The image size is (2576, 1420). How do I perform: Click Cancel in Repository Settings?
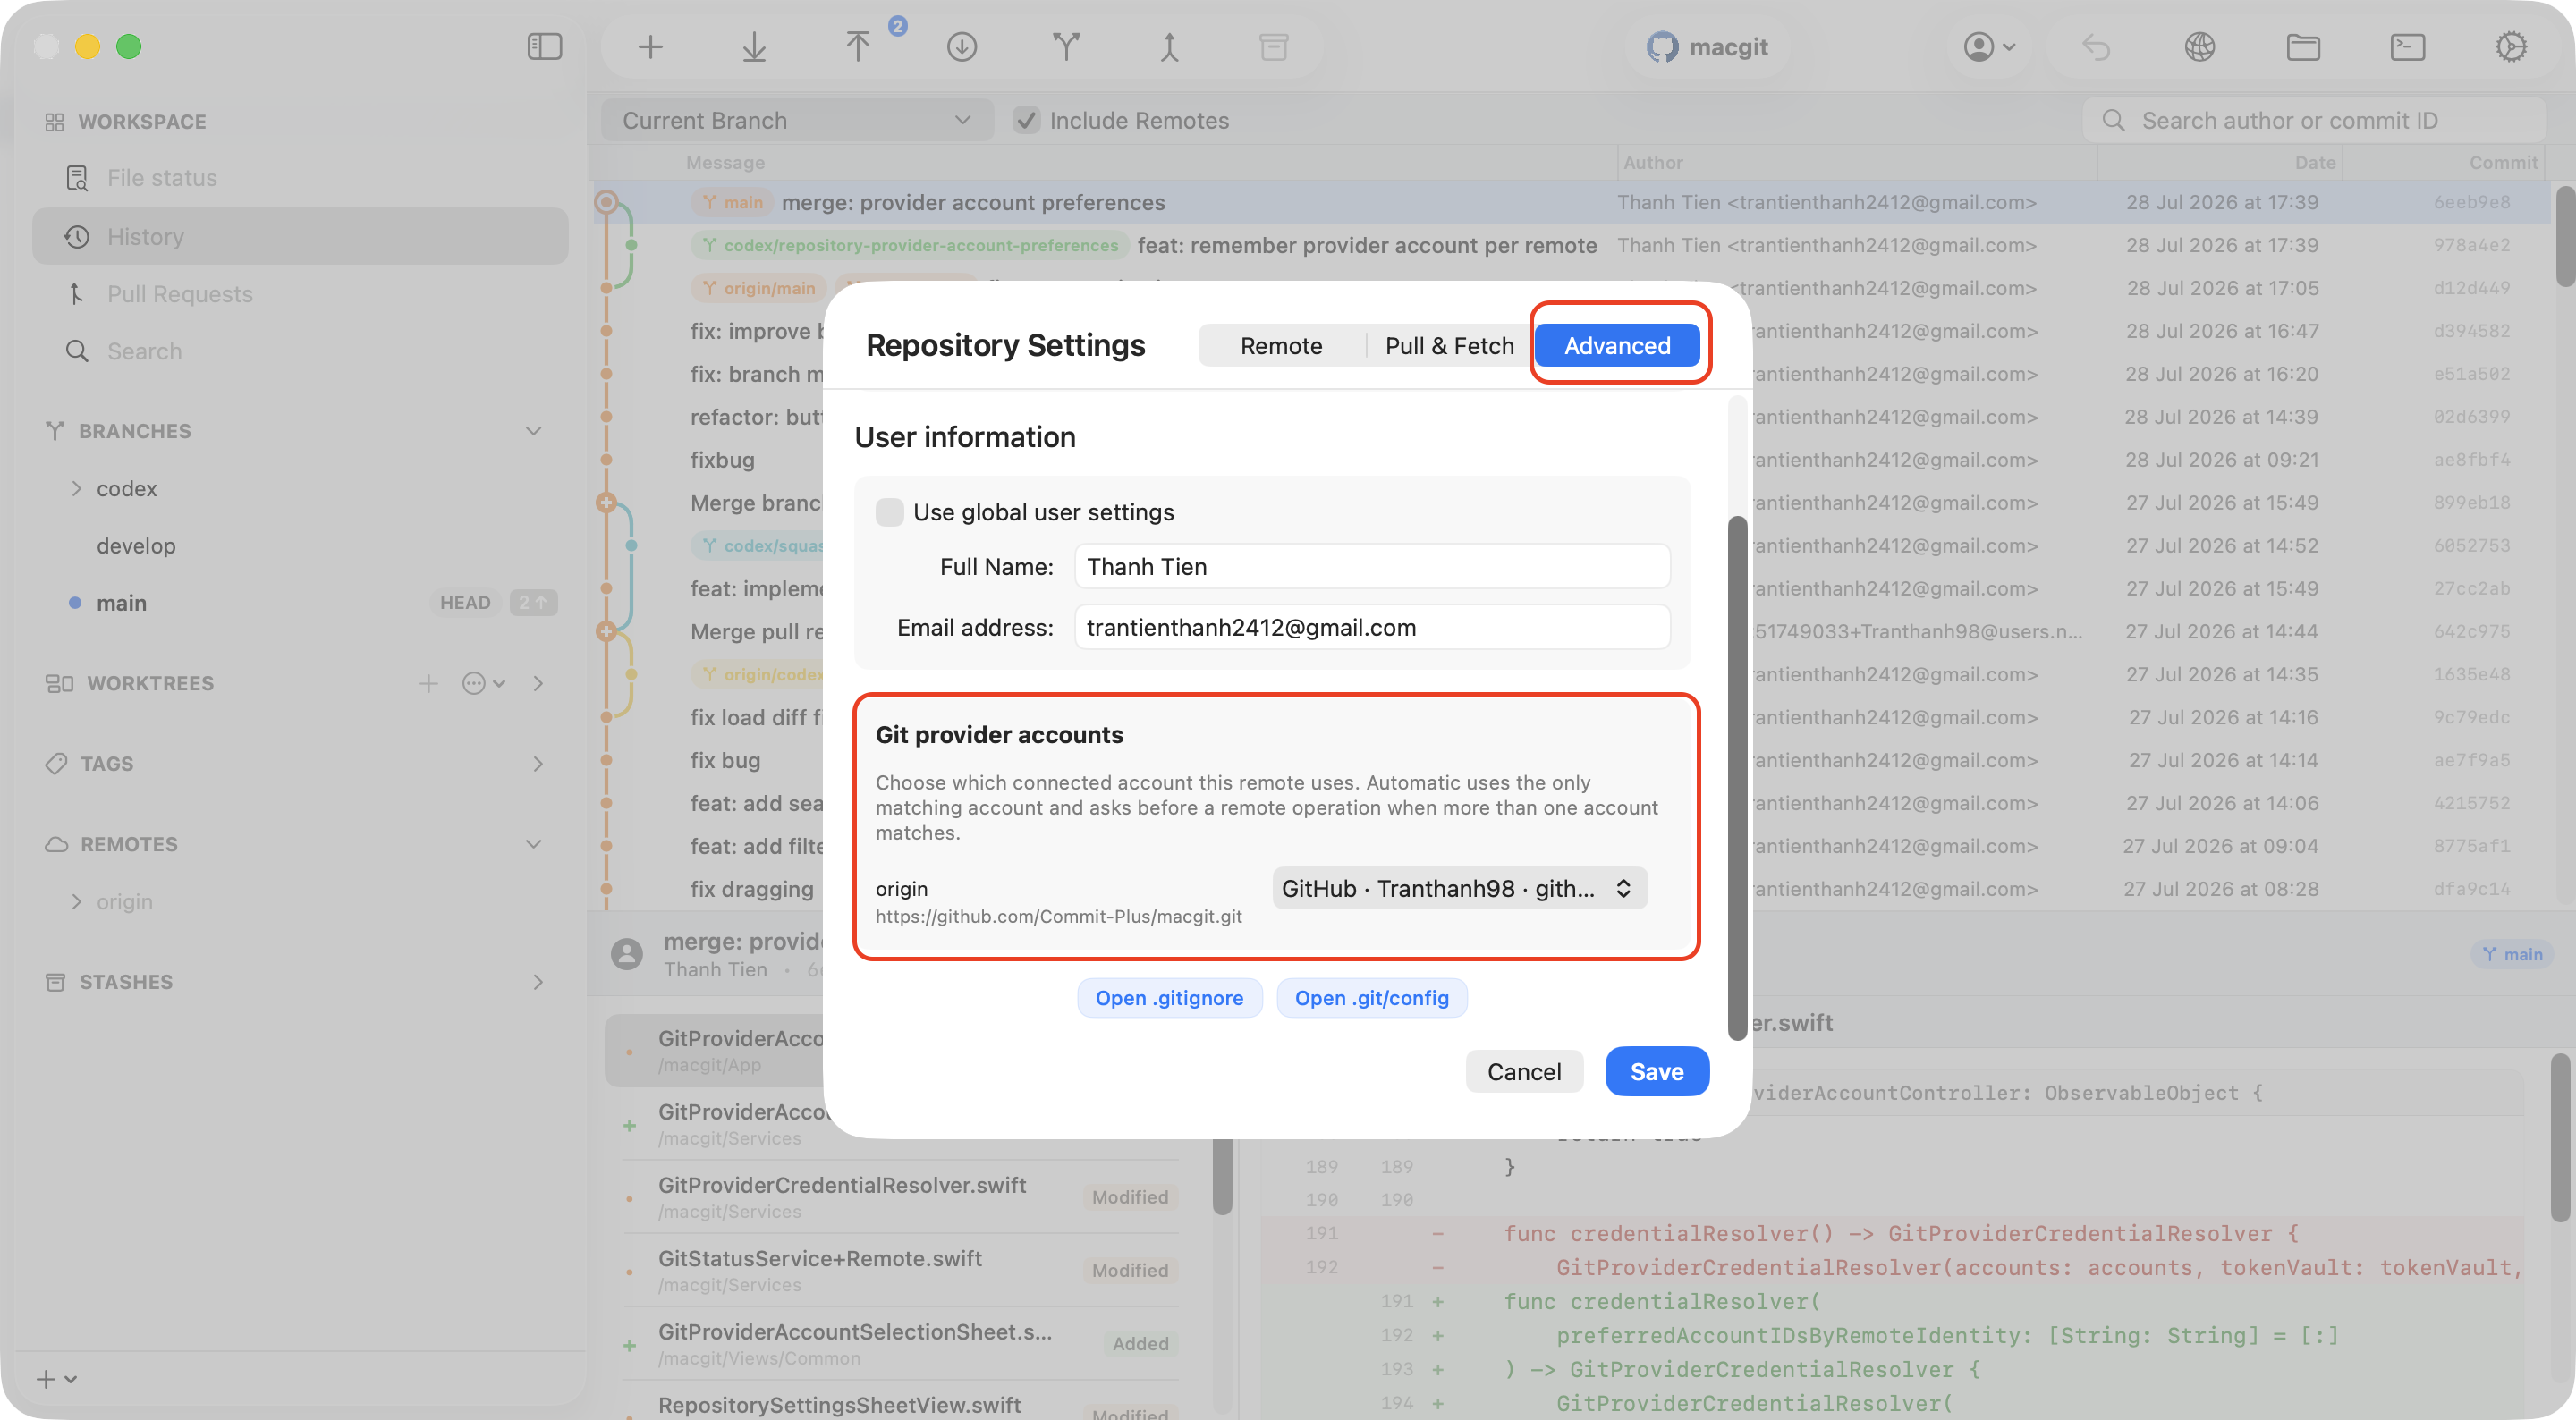pyautogui.click(x=1524, y=1072)
